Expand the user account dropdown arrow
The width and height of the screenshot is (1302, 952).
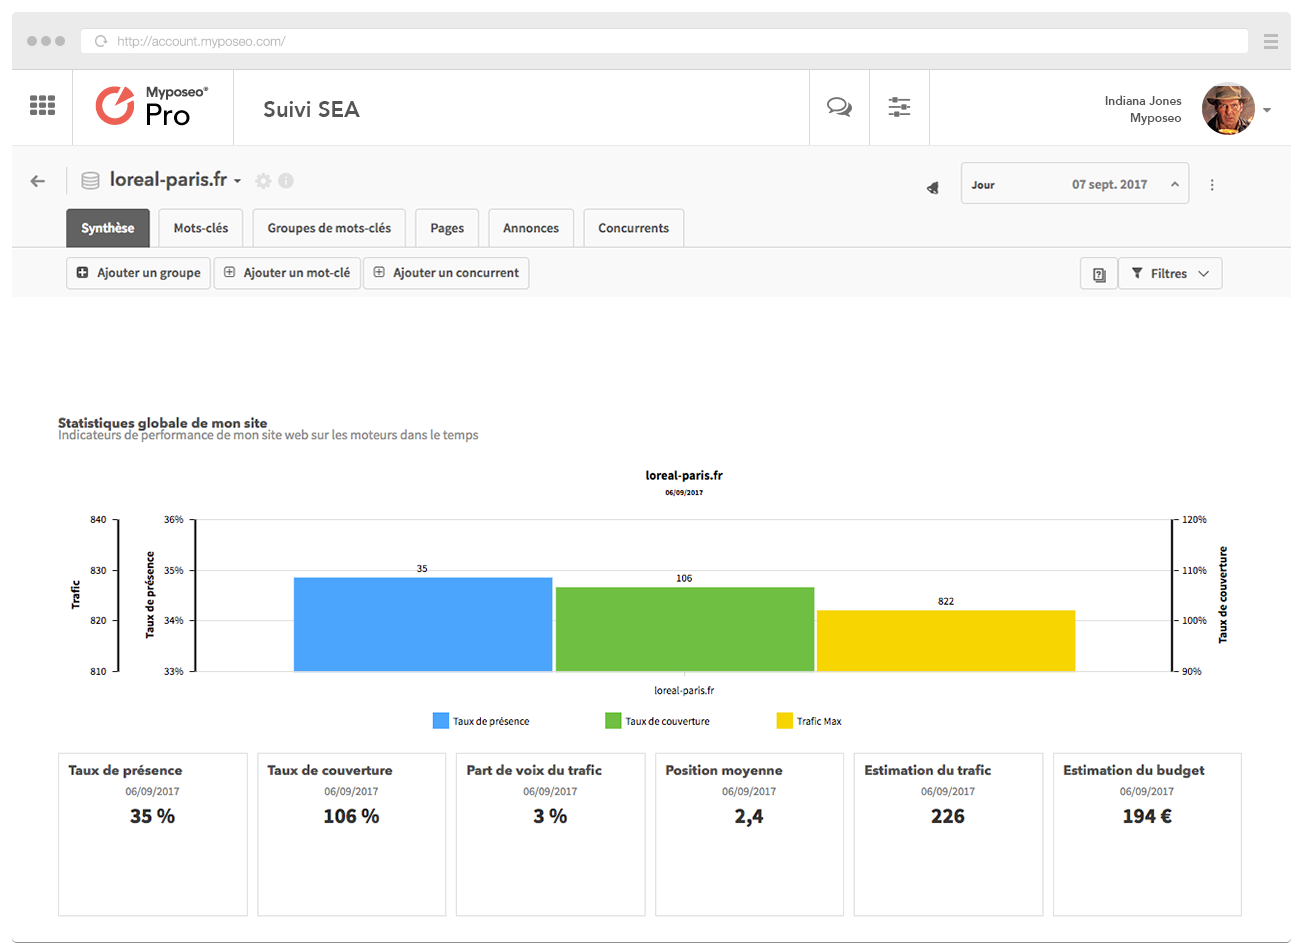point(1267,110)
